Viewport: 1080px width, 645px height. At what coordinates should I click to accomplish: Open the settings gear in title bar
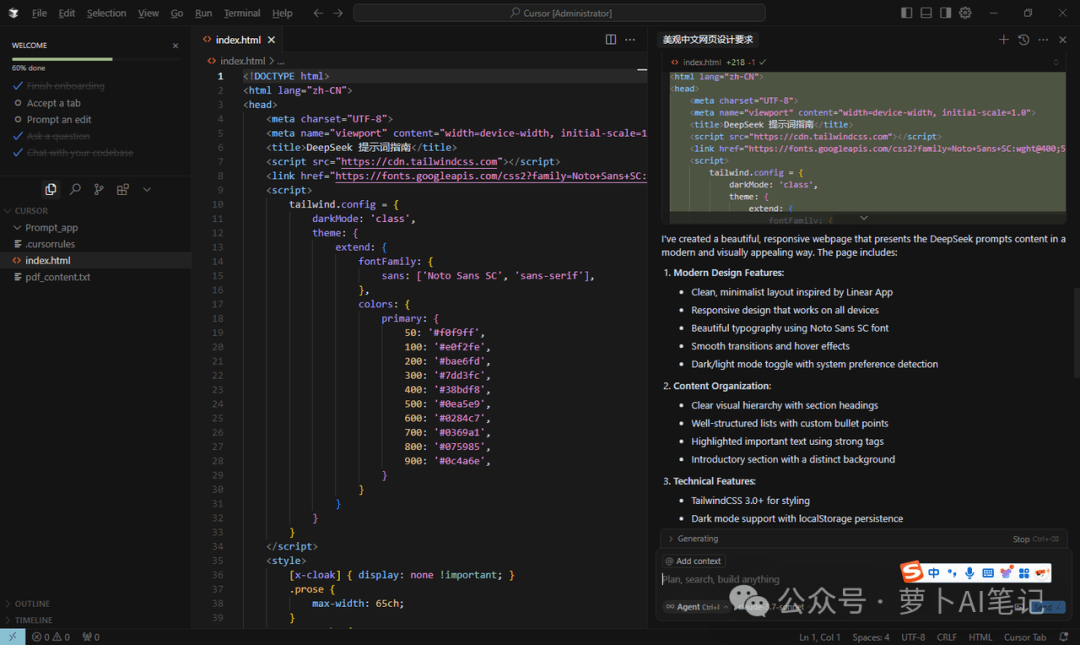point(965,12)
